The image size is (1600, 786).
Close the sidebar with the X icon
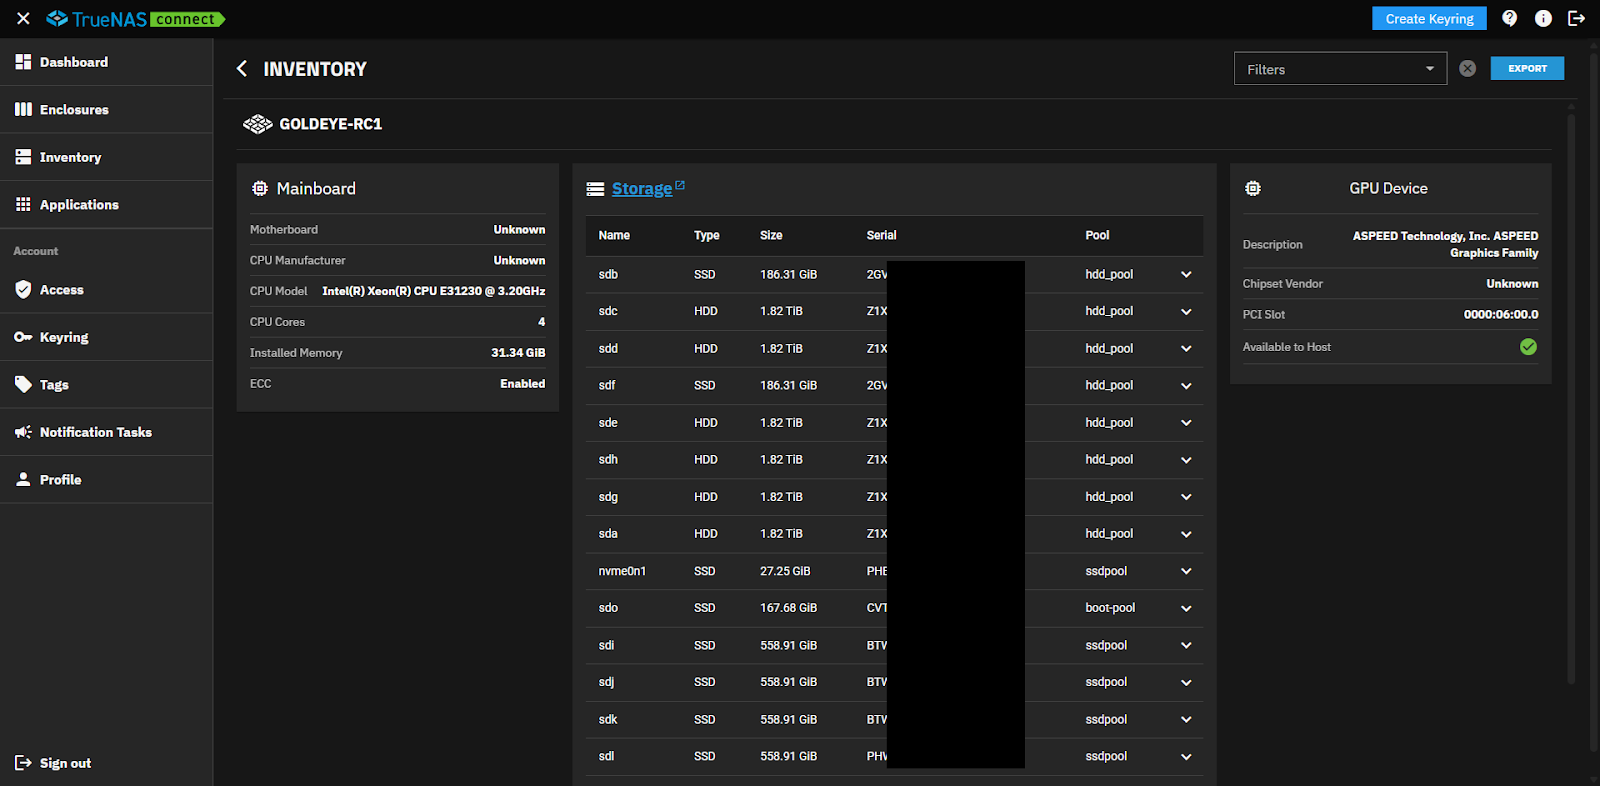point(23,19)
